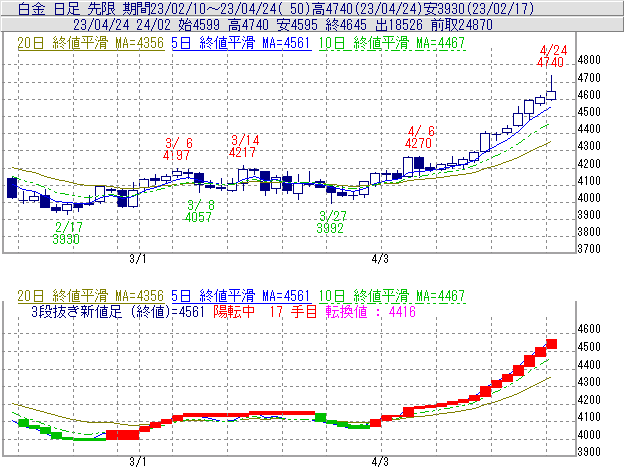
Task: Click the 始4599 opening price value
Action: tap(199, 25)
